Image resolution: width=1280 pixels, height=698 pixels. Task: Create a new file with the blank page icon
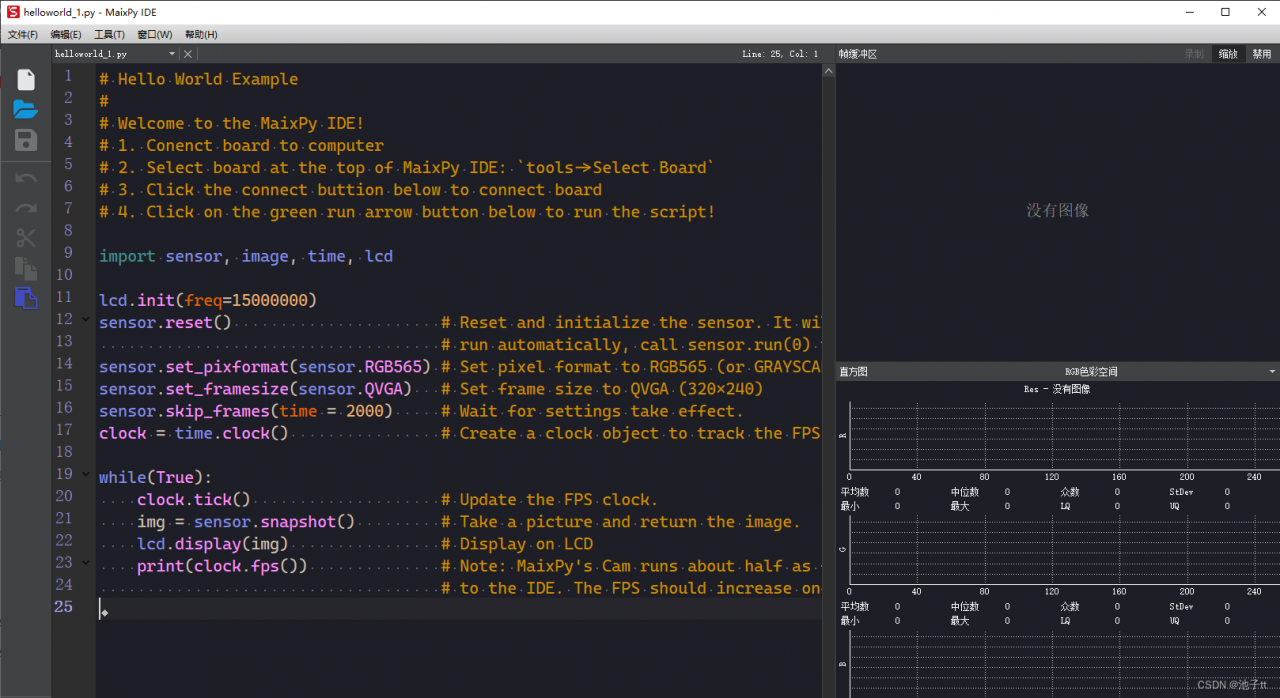[26, 80]
